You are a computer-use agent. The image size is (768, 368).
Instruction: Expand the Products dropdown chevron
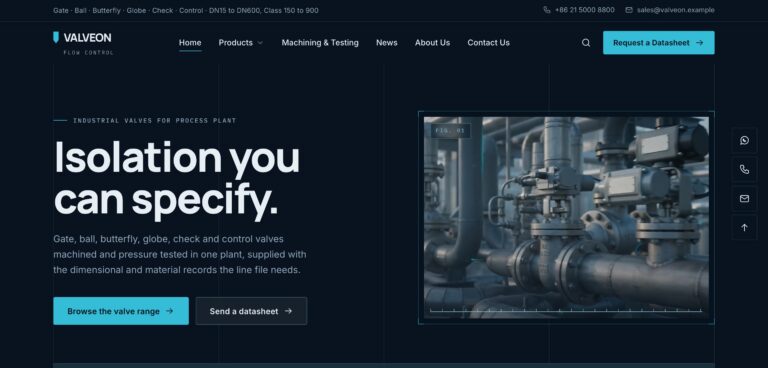point(260,43)
